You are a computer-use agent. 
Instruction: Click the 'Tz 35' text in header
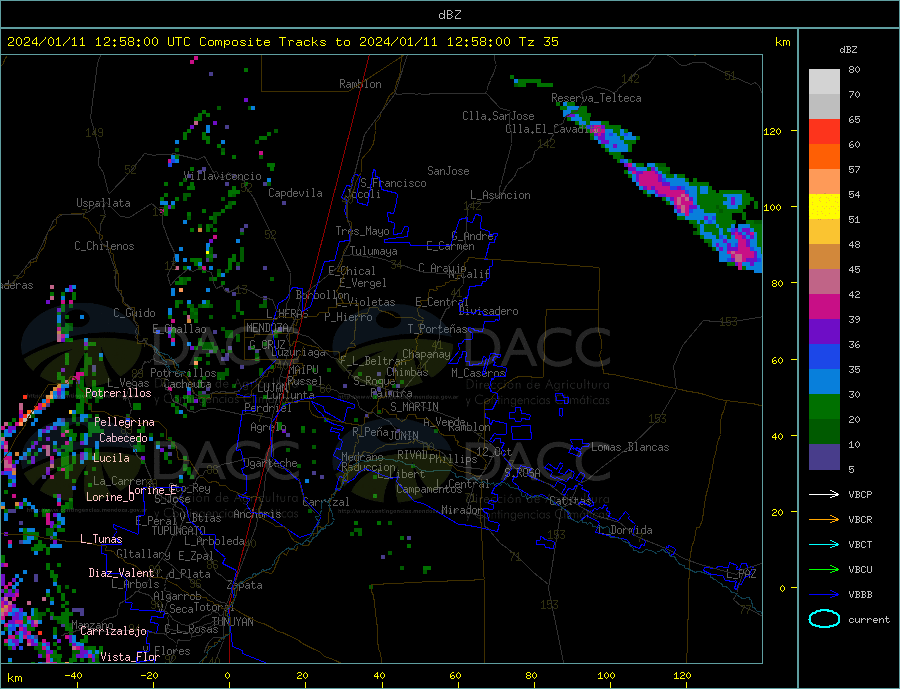[538, 42]
